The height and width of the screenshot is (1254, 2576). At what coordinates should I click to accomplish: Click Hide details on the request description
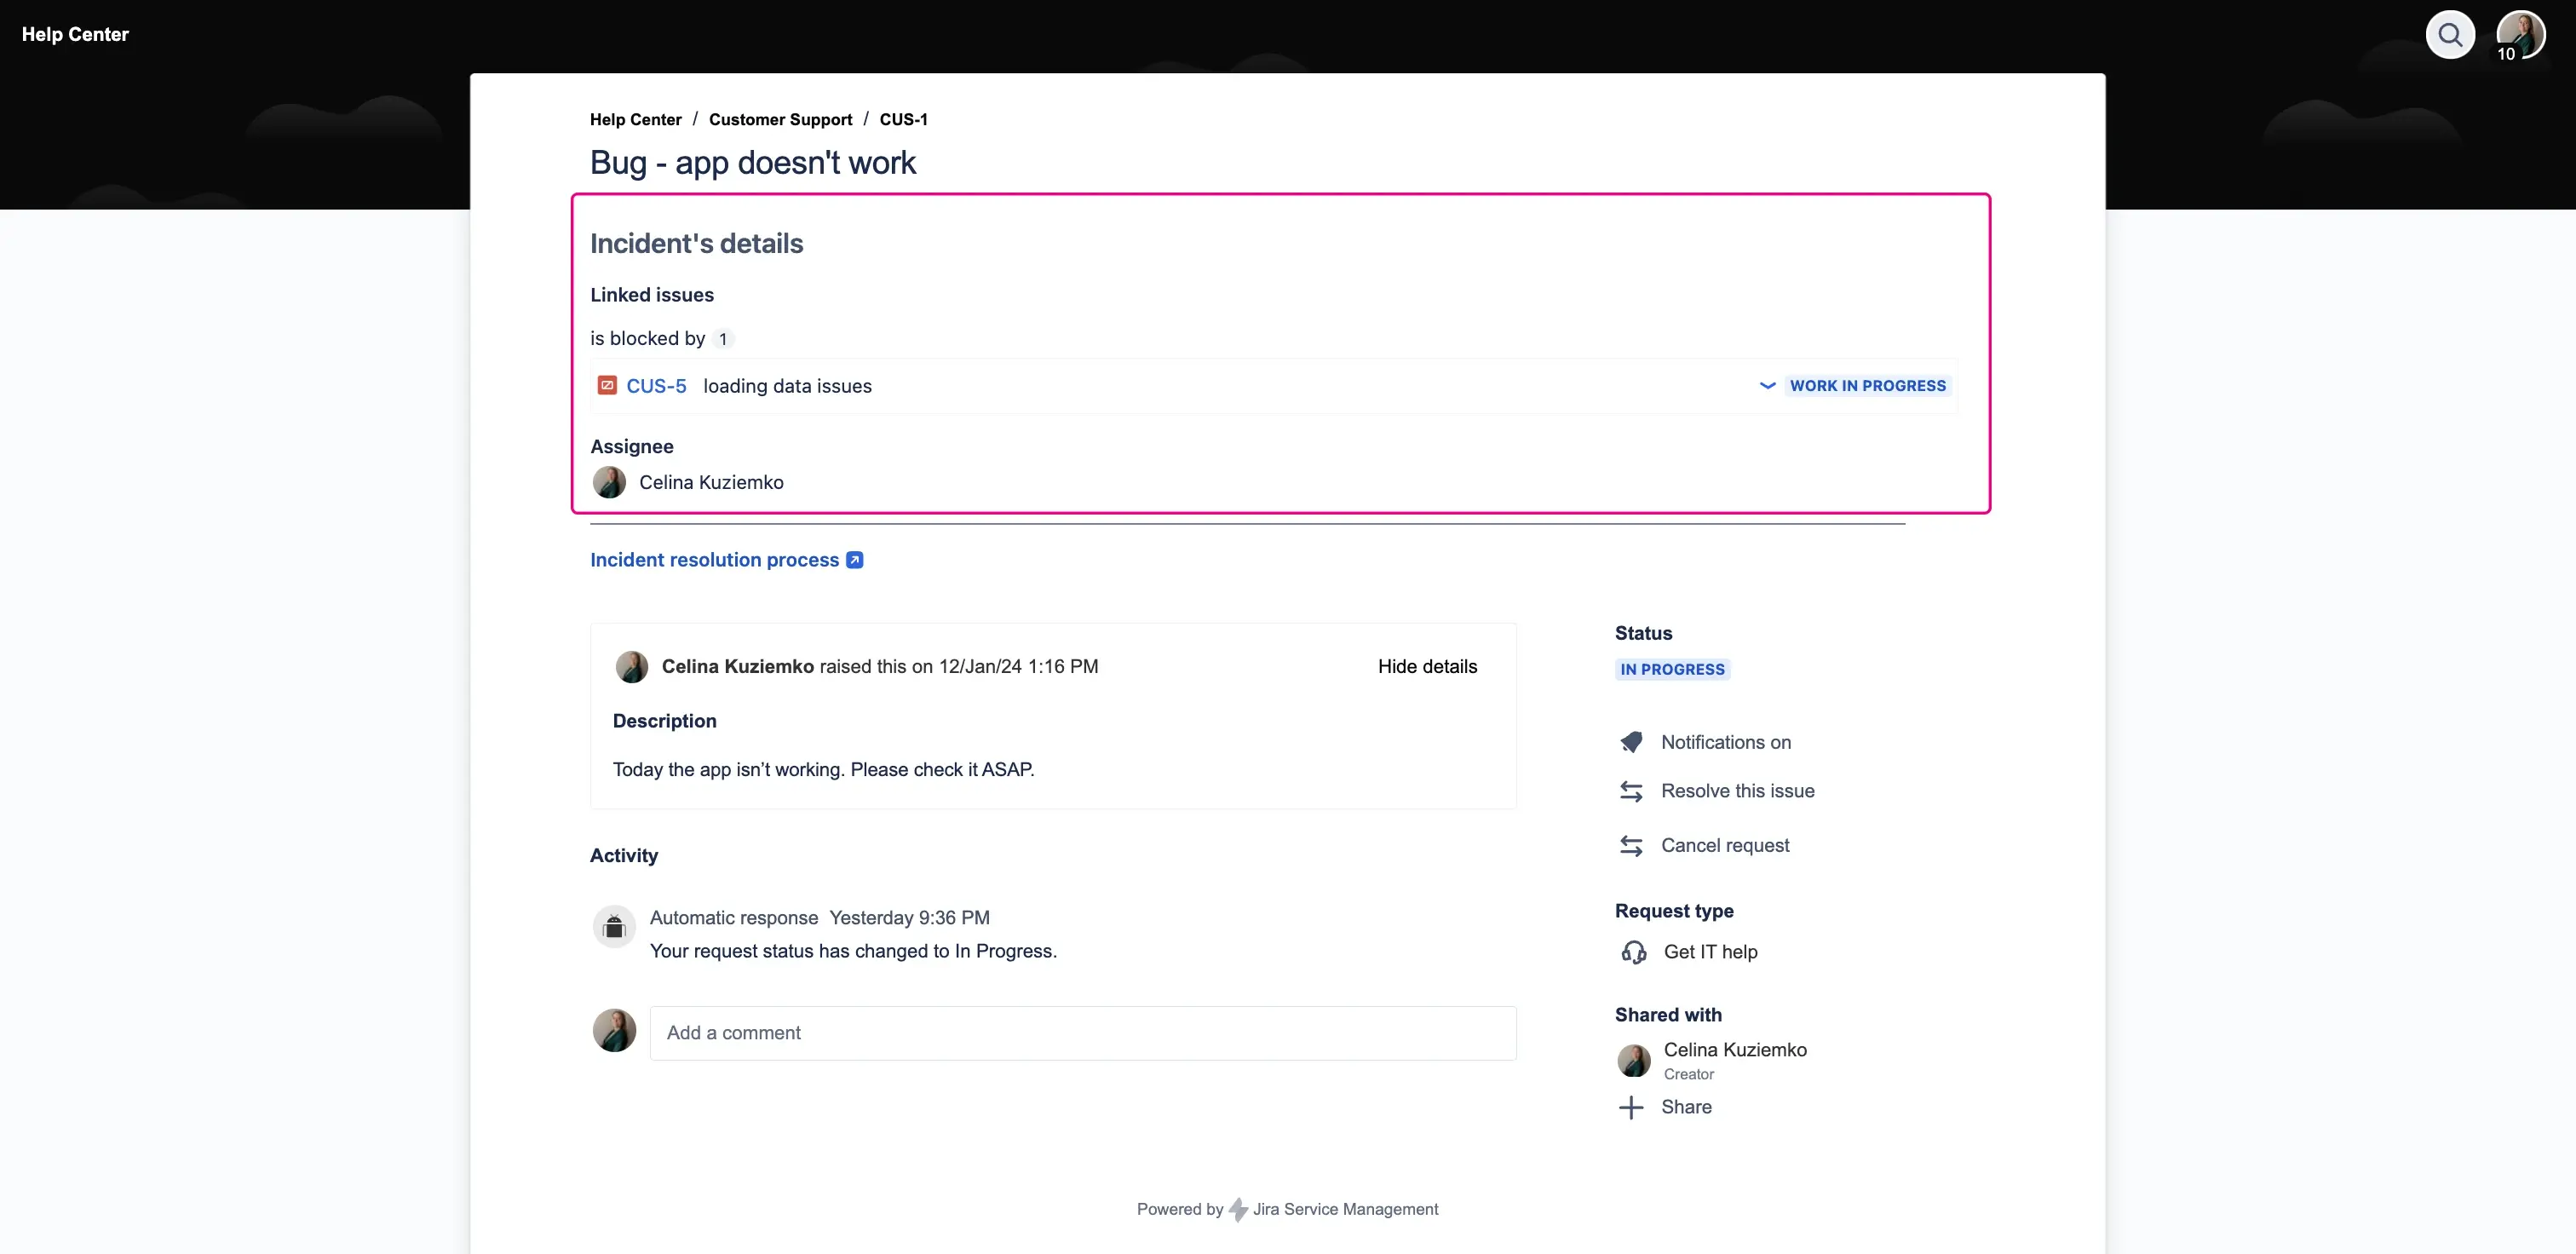click(1427, 666)
